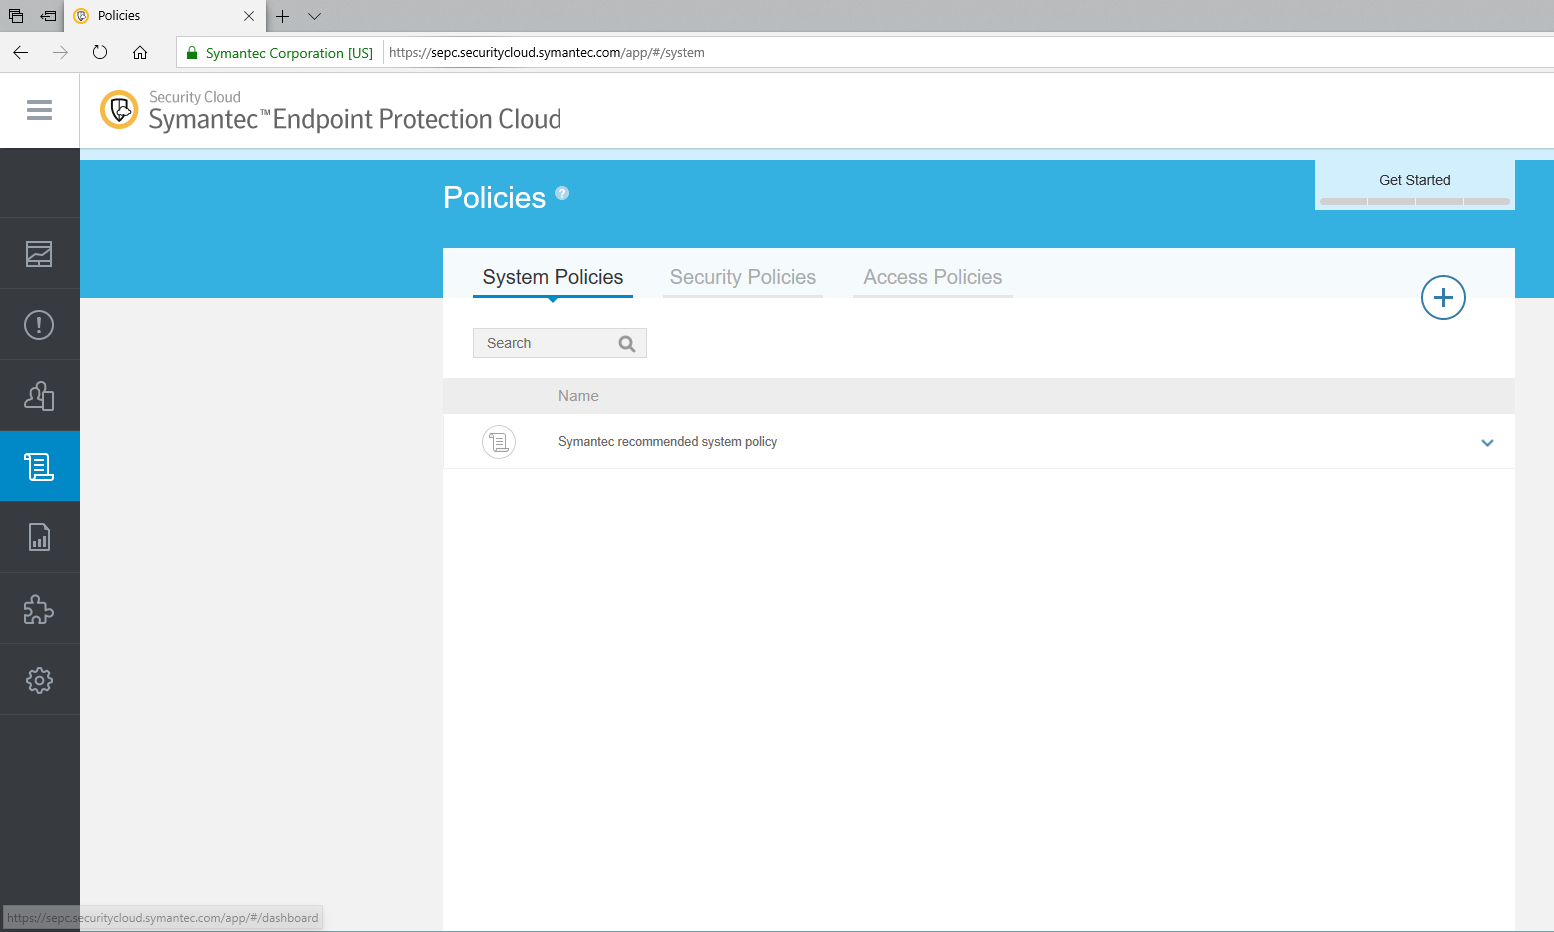The image size is (1554, 932).
Task: Select the Policies browser tab
Action: [x=165, y=16]
